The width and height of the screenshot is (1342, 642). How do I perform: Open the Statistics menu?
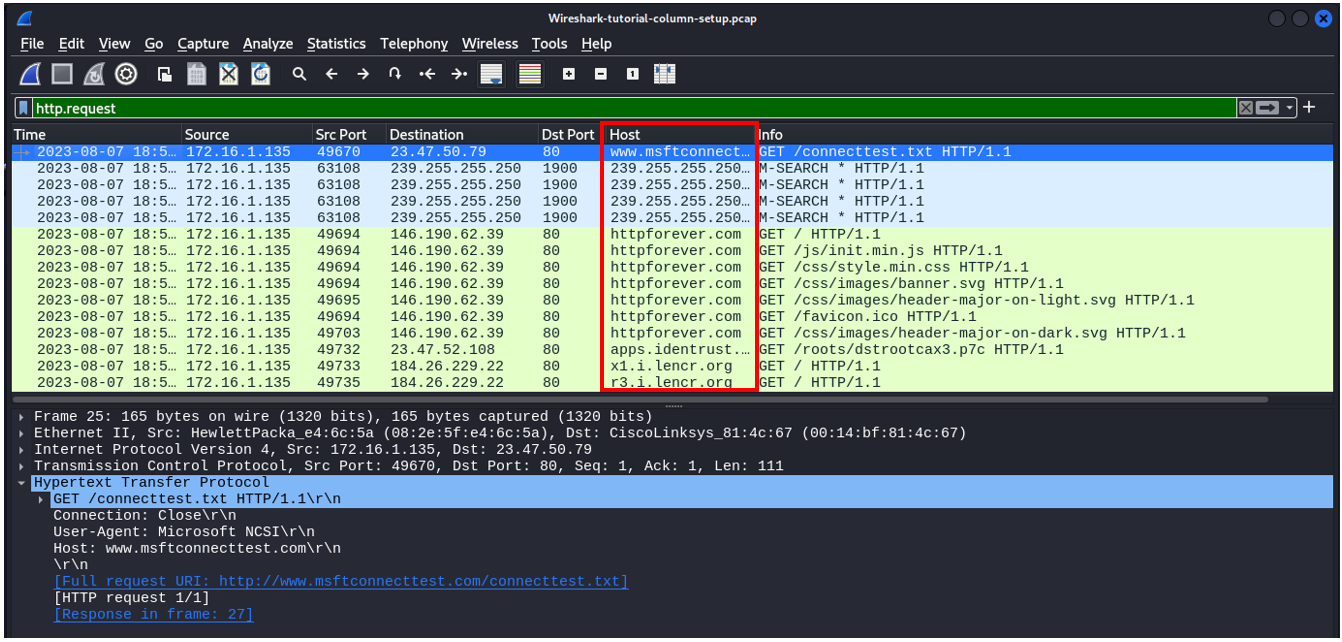tap(336, 44)
